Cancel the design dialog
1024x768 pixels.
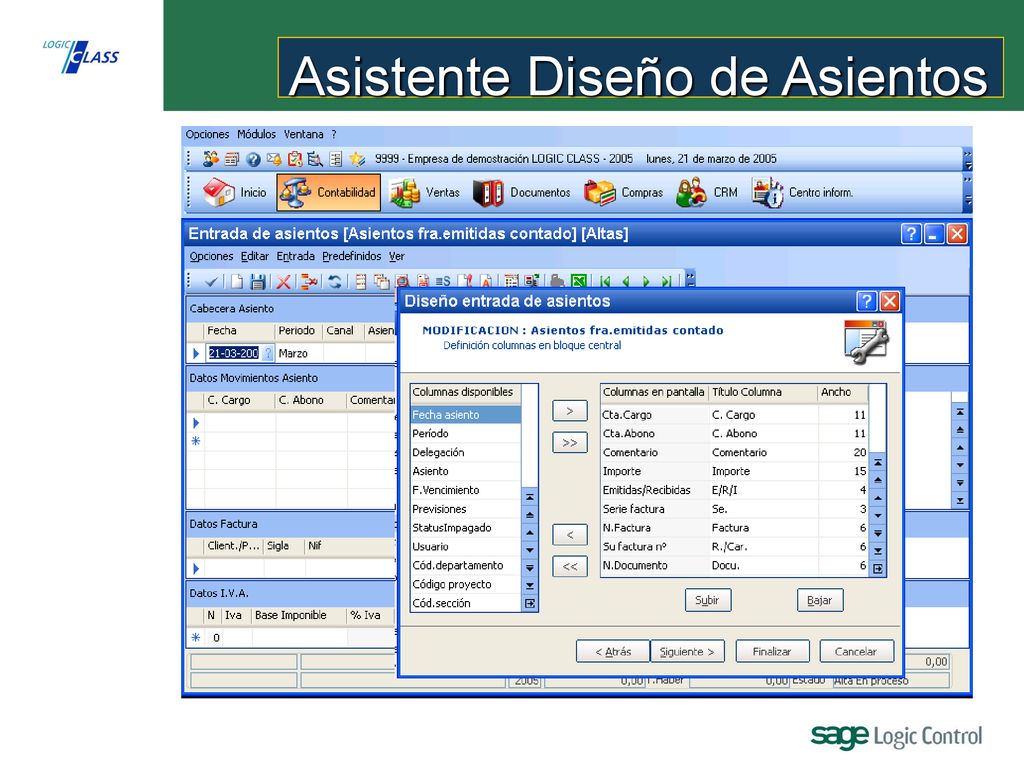coord(856,651)
